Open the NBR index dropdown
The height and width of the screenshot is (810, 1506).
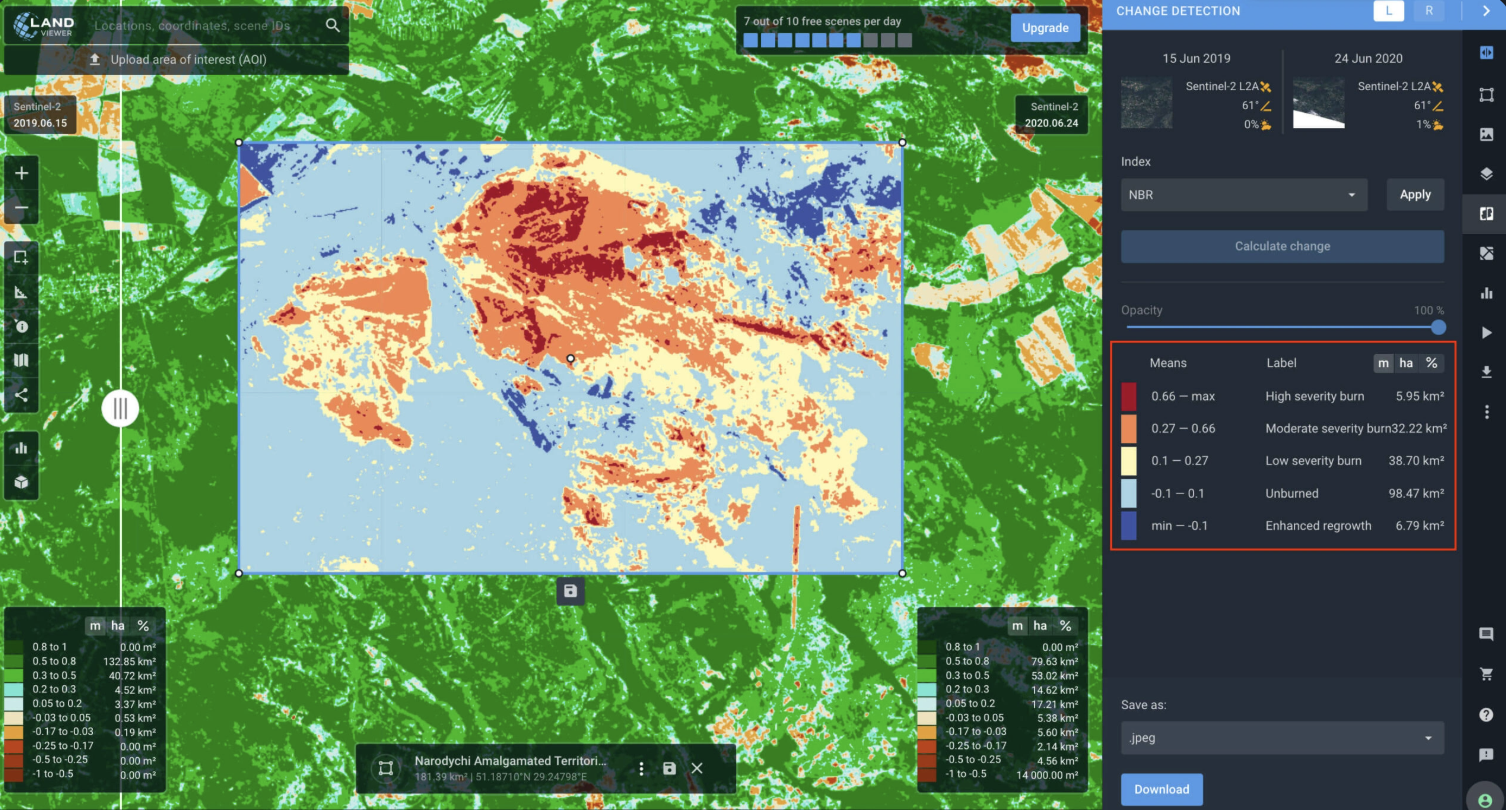point(1243,195)
